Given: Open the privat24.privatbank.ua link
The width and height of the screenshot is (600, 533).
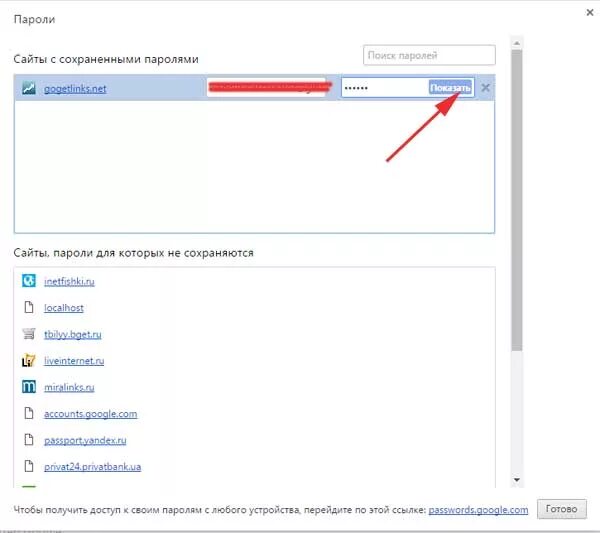Looking at the screenshot, I should tap(93, 467).
